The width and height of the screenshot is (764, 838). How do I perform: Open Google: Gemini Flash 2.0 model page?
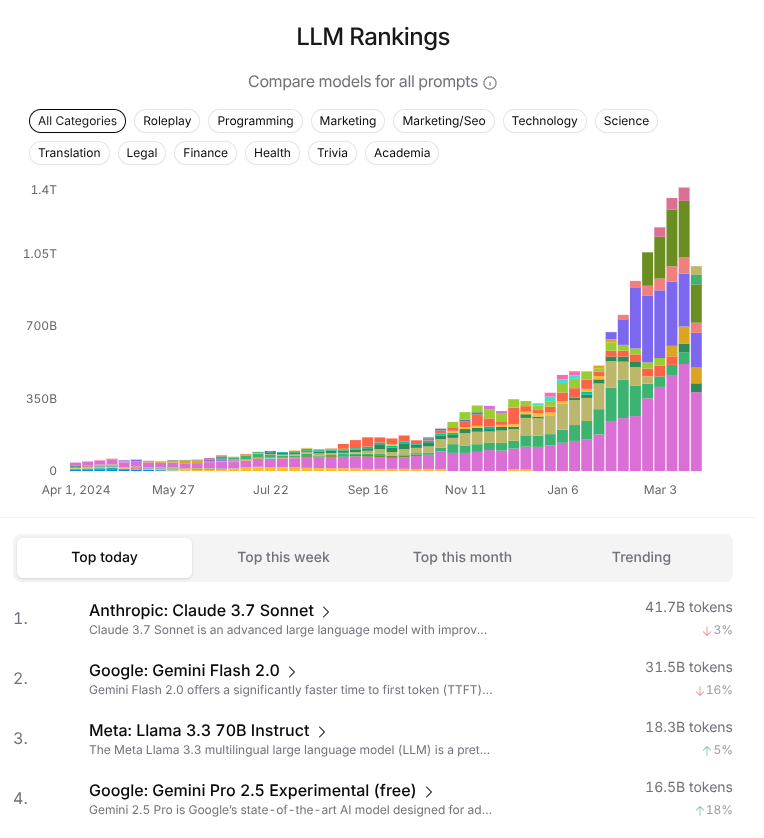(184, 670)
